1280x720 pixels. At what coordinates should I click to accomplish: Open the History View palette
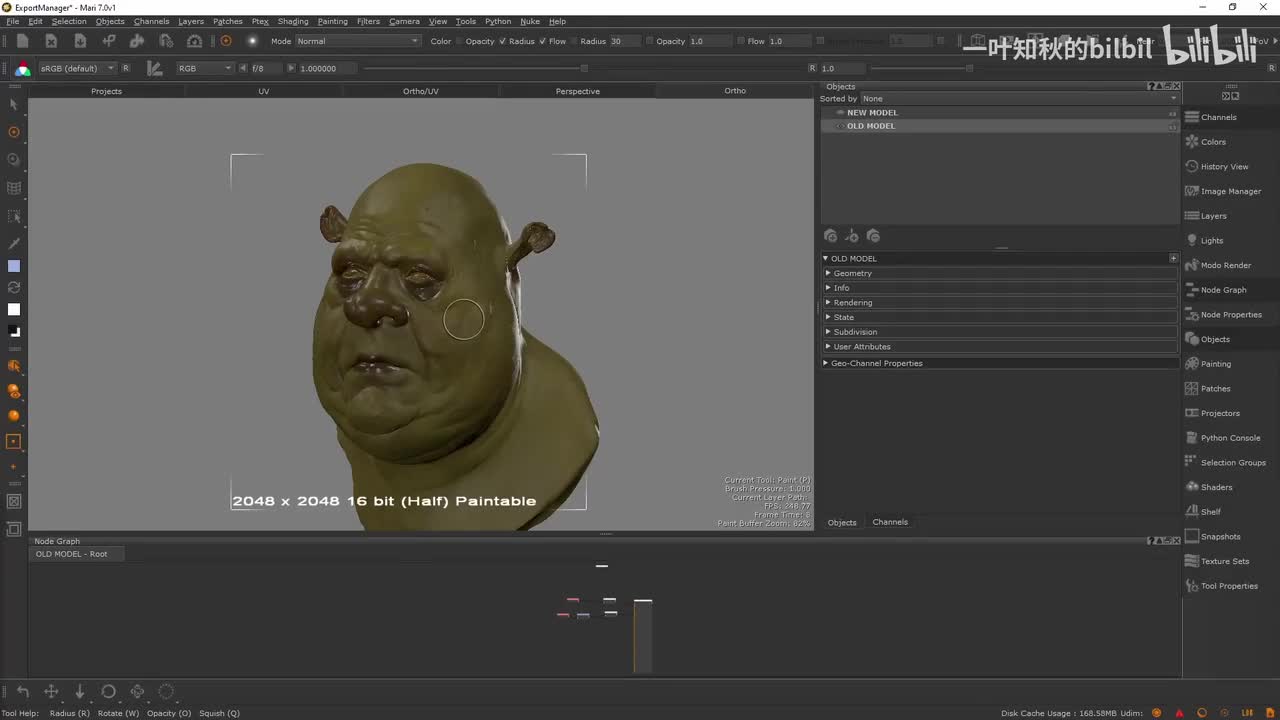(1224, 167)
